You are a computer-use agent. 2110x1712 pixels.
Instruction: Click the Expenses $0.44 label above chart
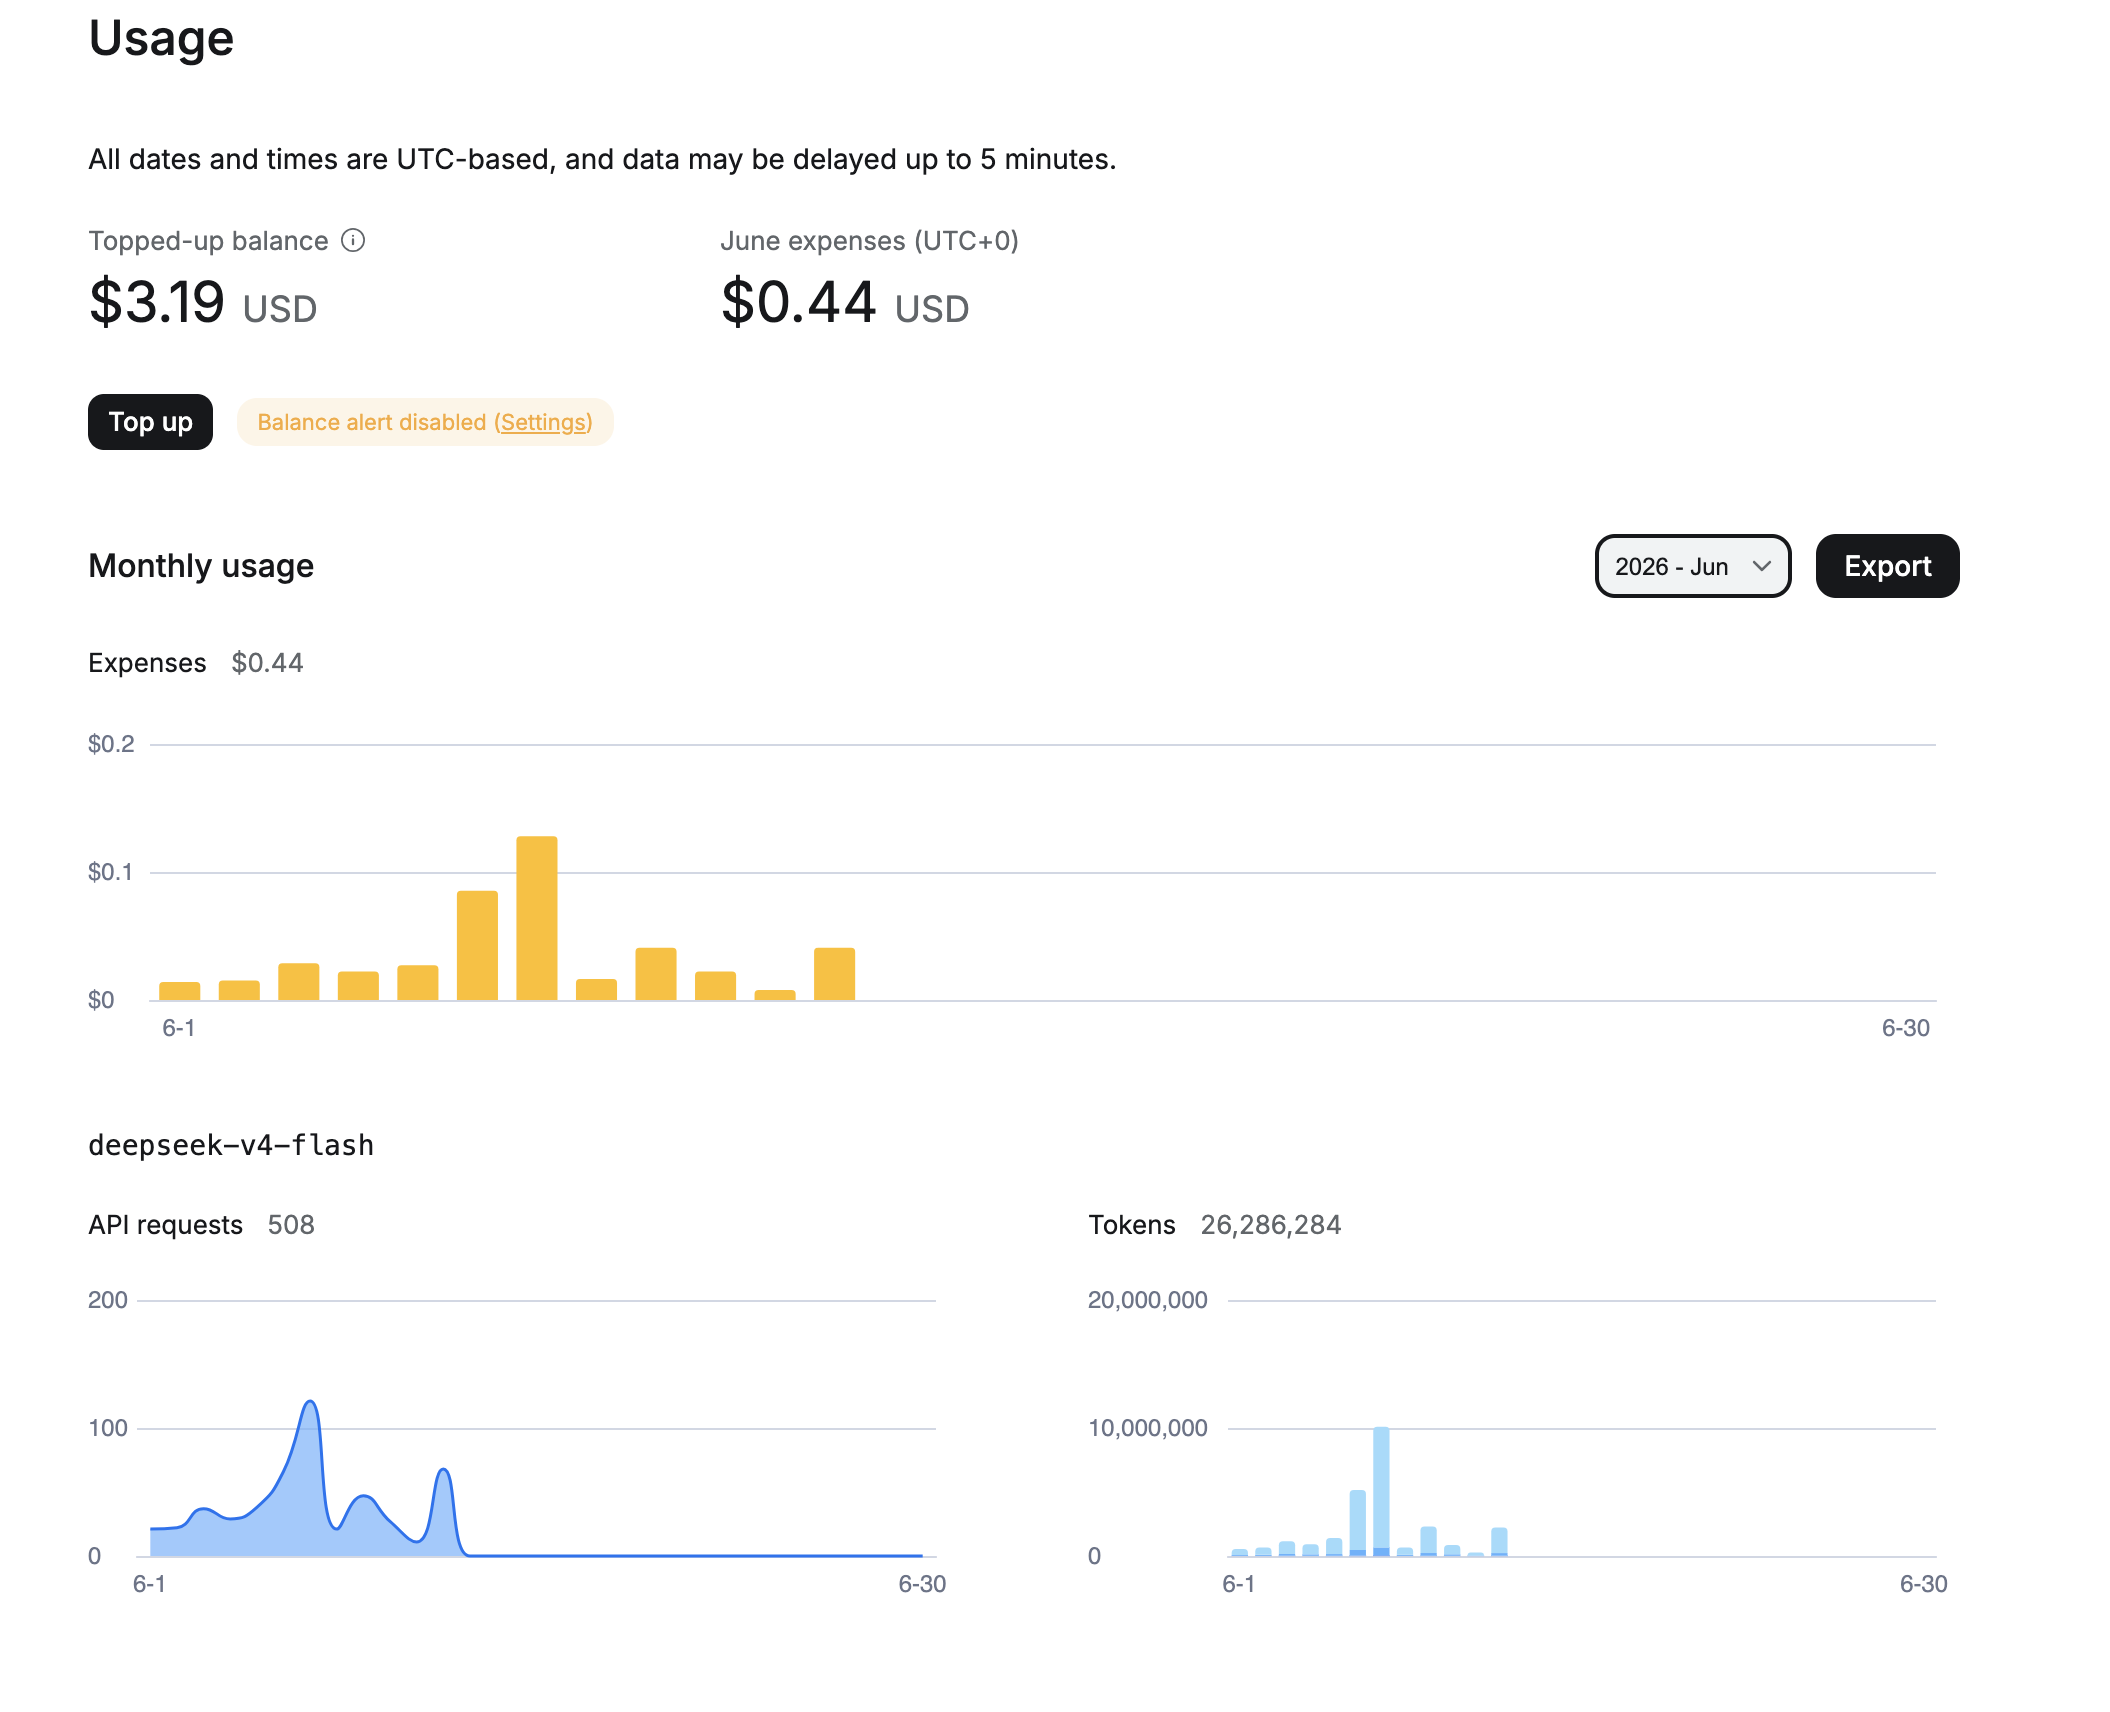click(195, 663)
